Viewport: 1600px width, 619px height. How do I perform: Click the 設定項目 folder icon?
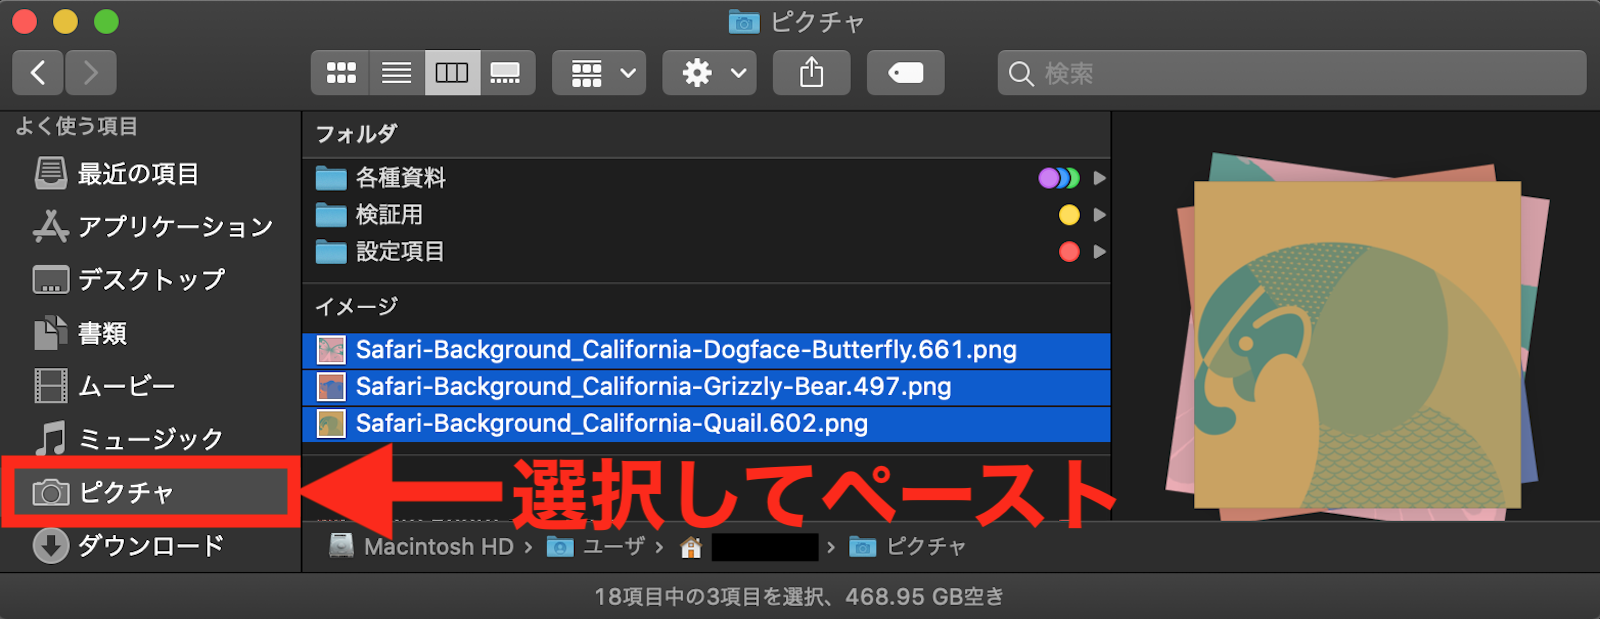(331, 252)
